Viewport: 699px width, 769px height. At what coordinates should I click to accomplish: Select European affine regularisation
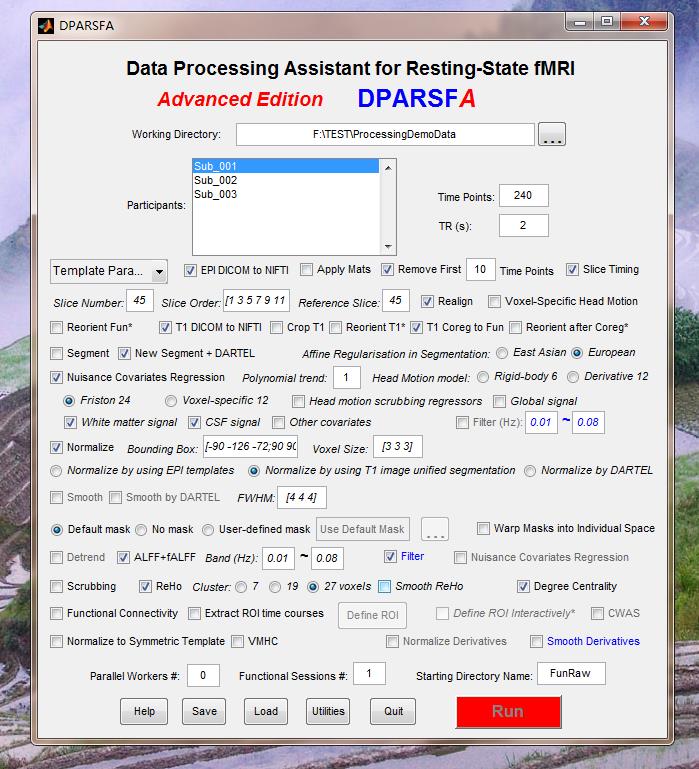(577, 353)
